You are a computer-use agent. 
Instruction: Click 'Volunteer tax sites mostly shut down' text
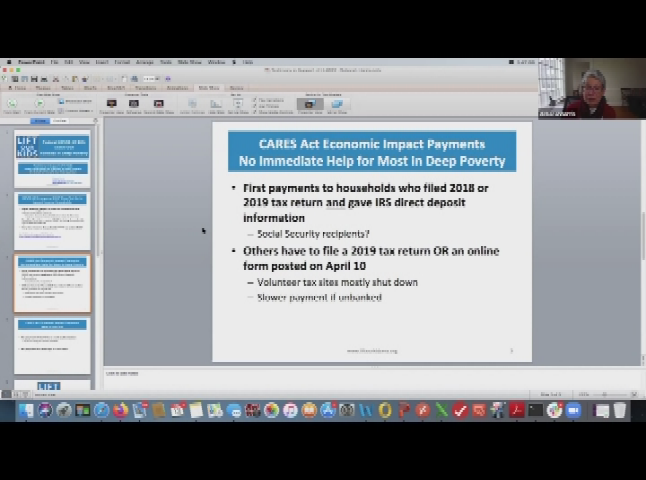(x=337, y=282)
